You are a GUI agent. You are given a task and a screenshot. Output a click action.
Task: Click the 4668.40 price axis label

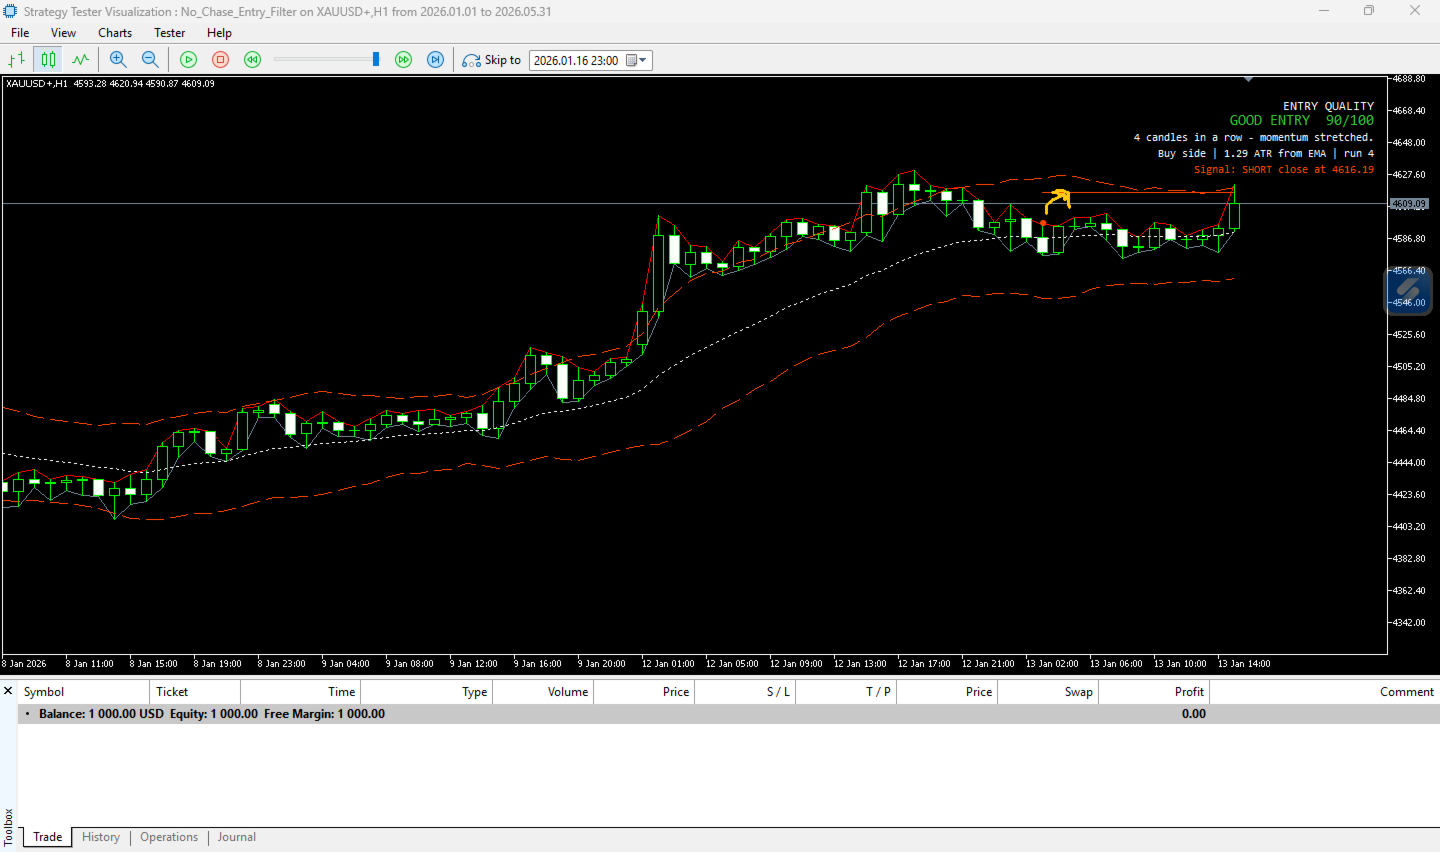click(x=1409, y=111)
